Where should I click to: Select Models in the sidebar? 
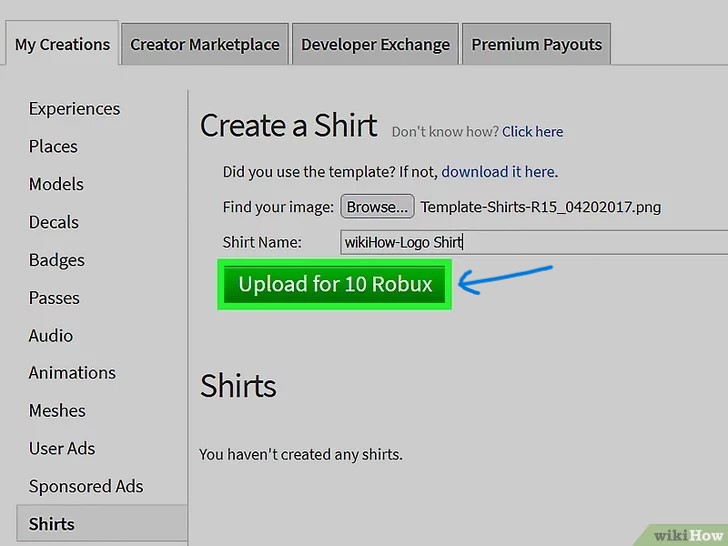(x=56, y=184)
